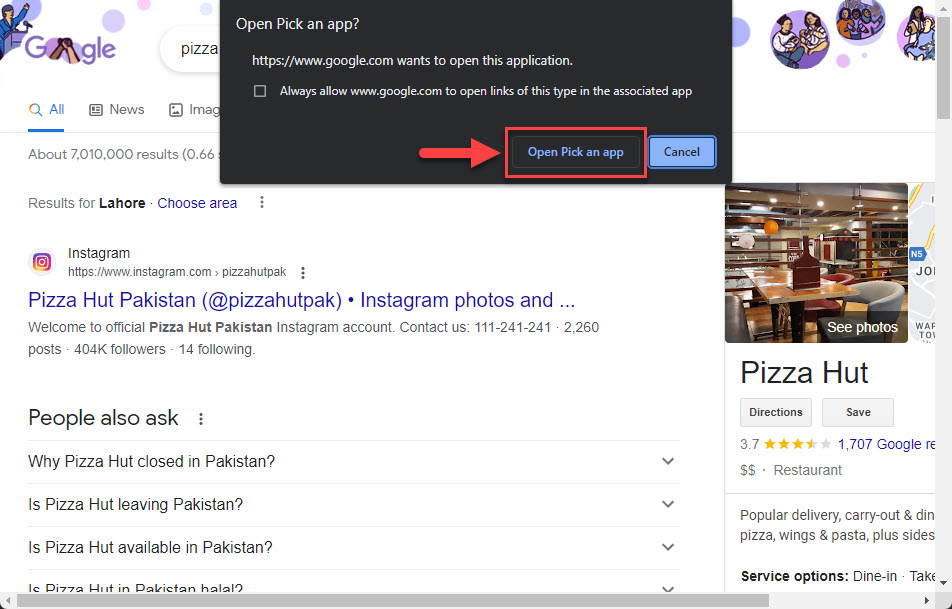This screenshot has width=952, height=609.
Task: Open three-dot menu beside Instagram URL
Action: point(303,273)
